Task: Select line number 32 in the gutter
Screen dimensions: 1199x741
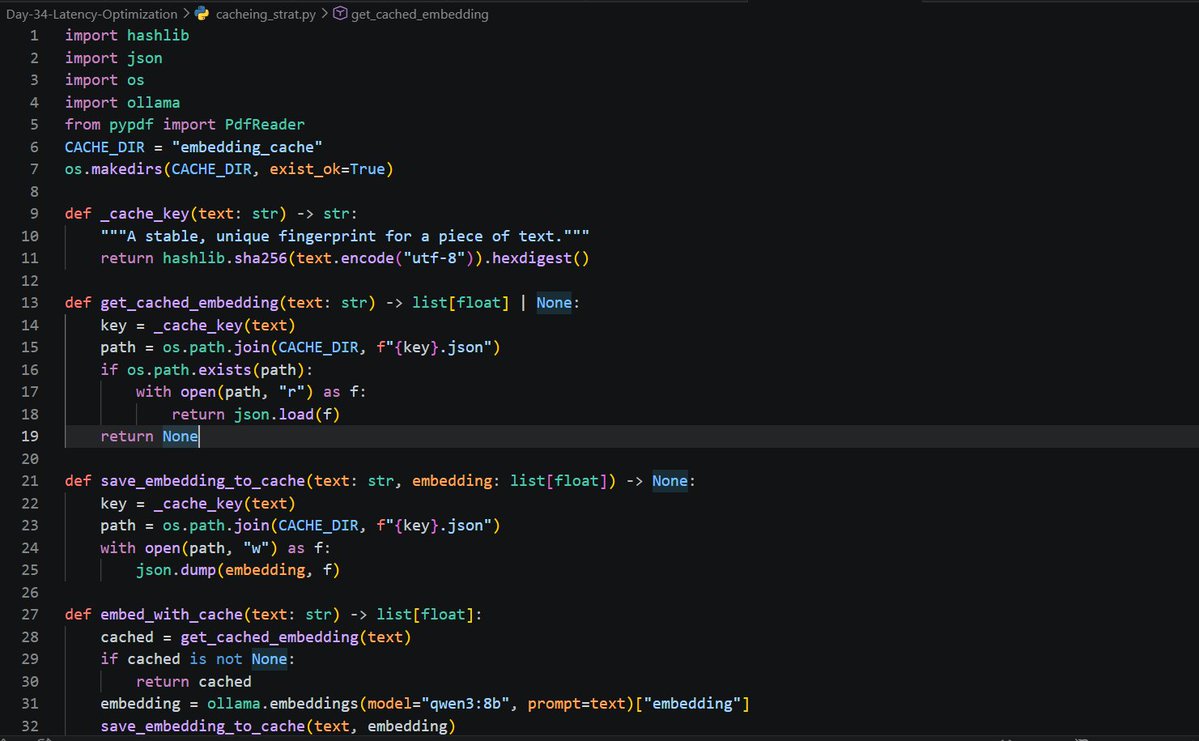Action: (x=30, y=726)
